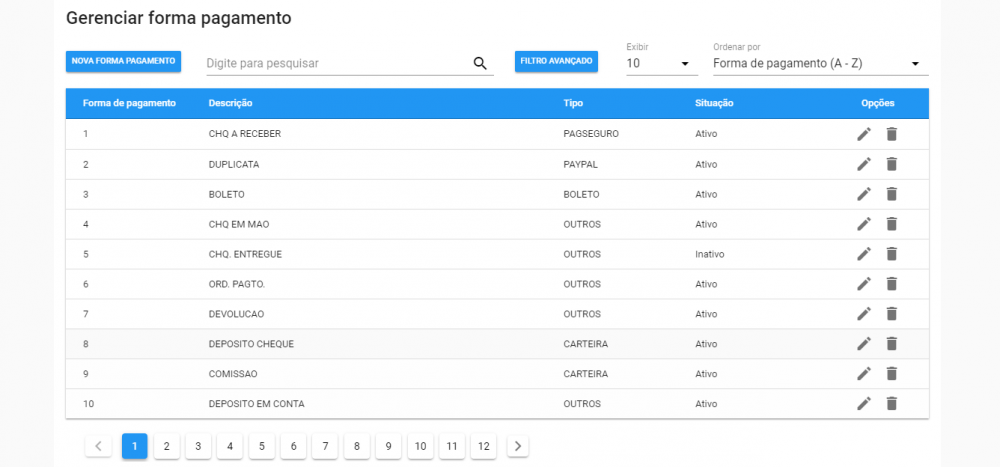Focus the Digite para pesquisar search field
Image resolution: width=1000 pixels, height=467 pixels.
click(335, 63)
